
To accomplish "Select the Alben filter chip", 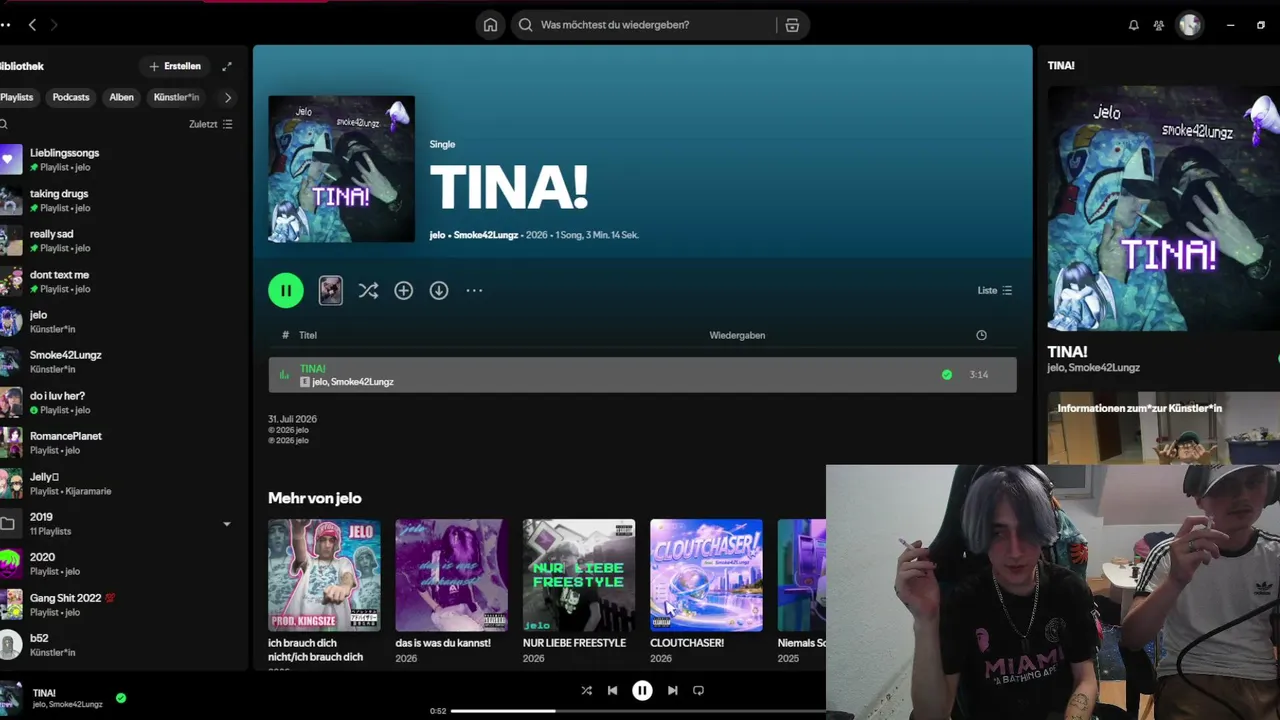I will click(122, 97).
